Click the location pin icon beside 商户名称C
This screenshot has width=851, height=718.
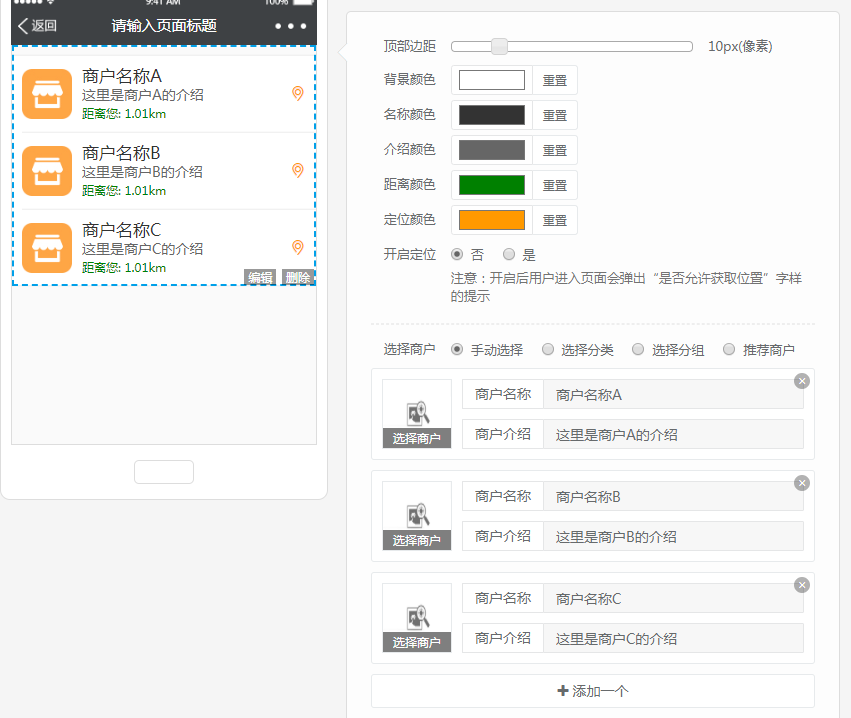point(297,248)
